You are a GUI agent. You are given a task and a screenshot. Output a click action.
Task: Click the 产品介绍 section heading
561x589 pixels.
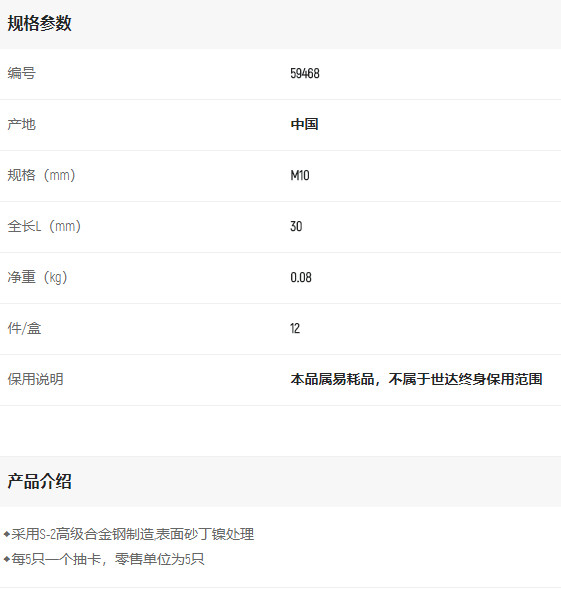(x=39, y=482)
